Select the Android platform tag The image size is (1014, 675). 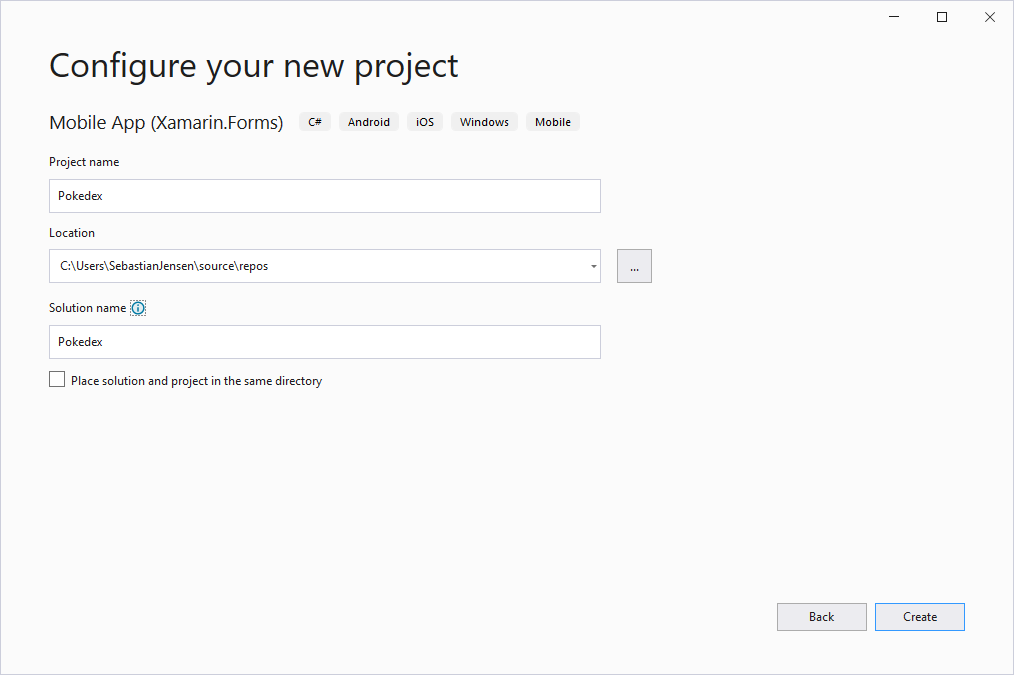point(369,122)
